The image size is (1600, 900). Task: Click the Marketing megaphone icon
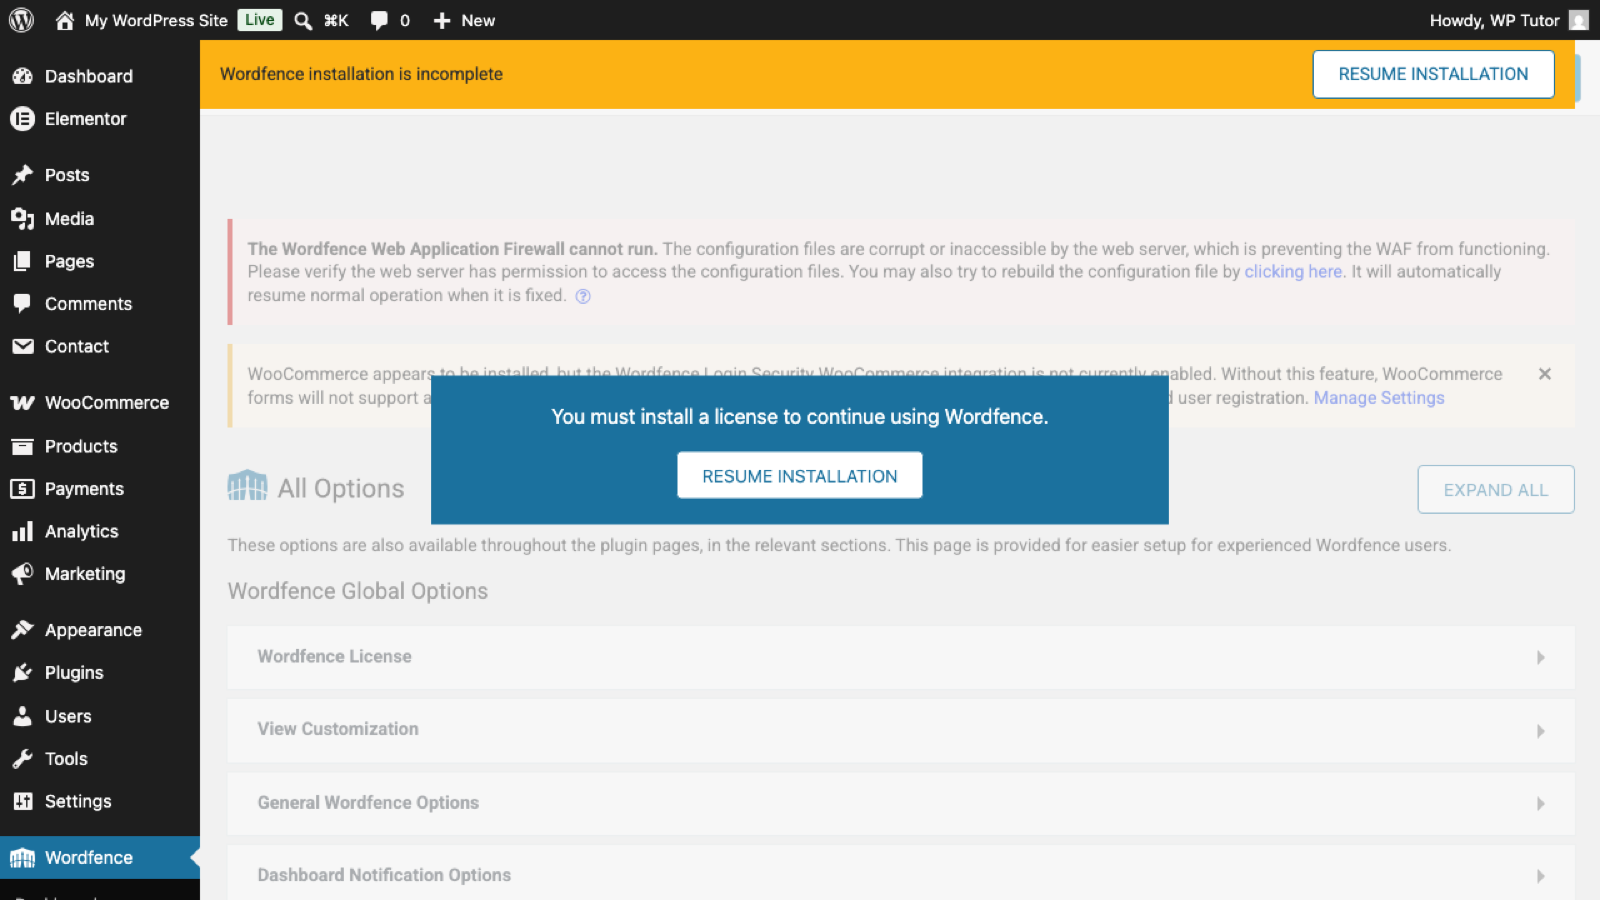pyautogui.click(x=22, y=574)
